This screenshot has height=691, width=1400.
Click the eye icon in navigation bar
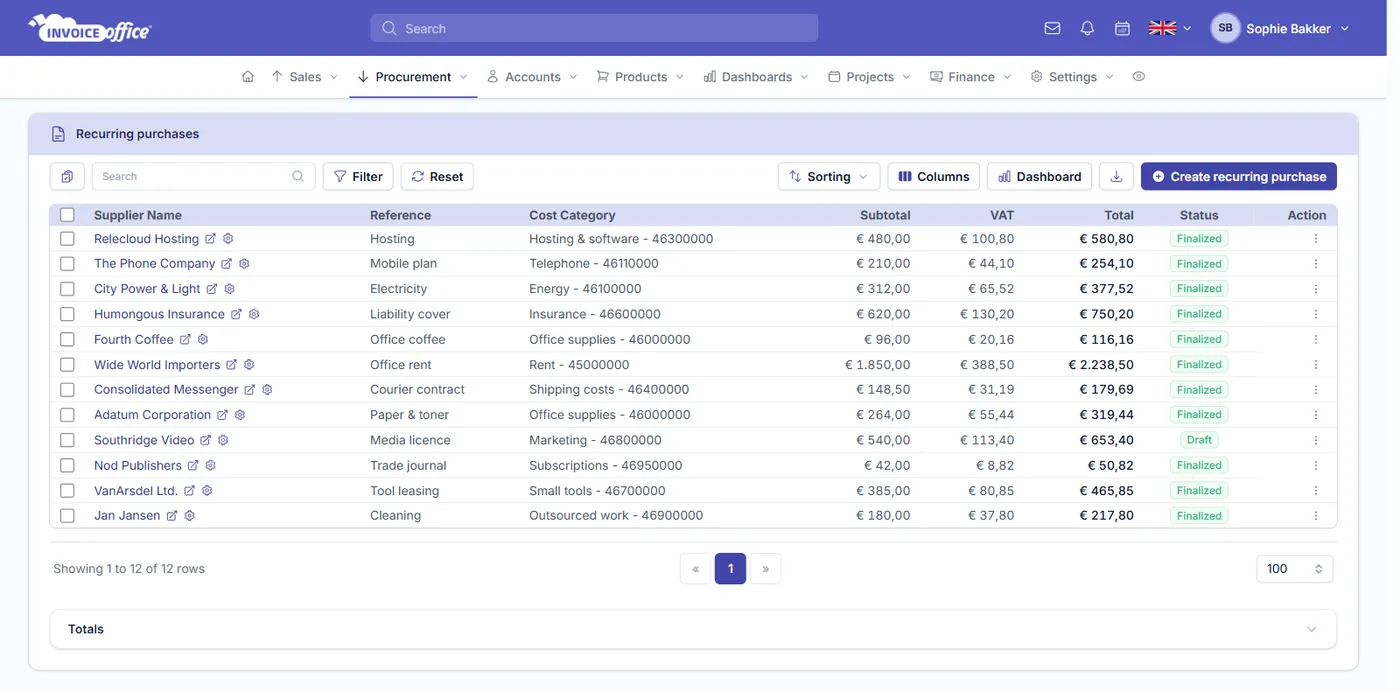click(1138, 77)
